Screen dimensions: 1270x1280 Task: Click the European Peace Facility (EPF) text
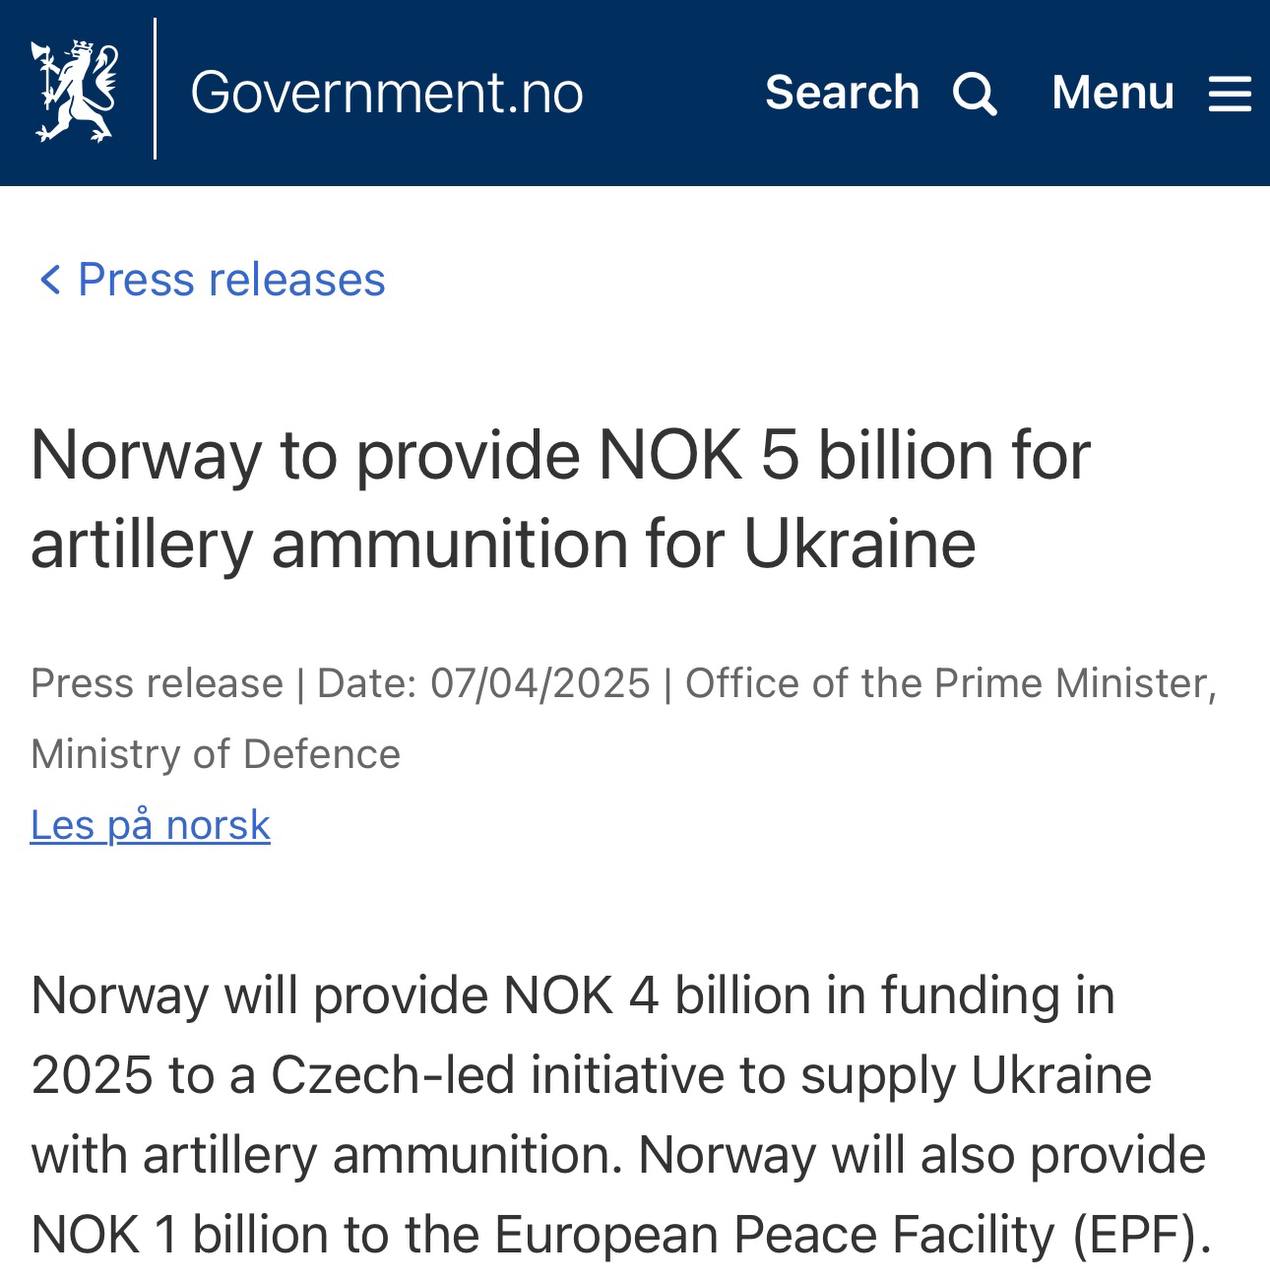(x=853, y=1235)
